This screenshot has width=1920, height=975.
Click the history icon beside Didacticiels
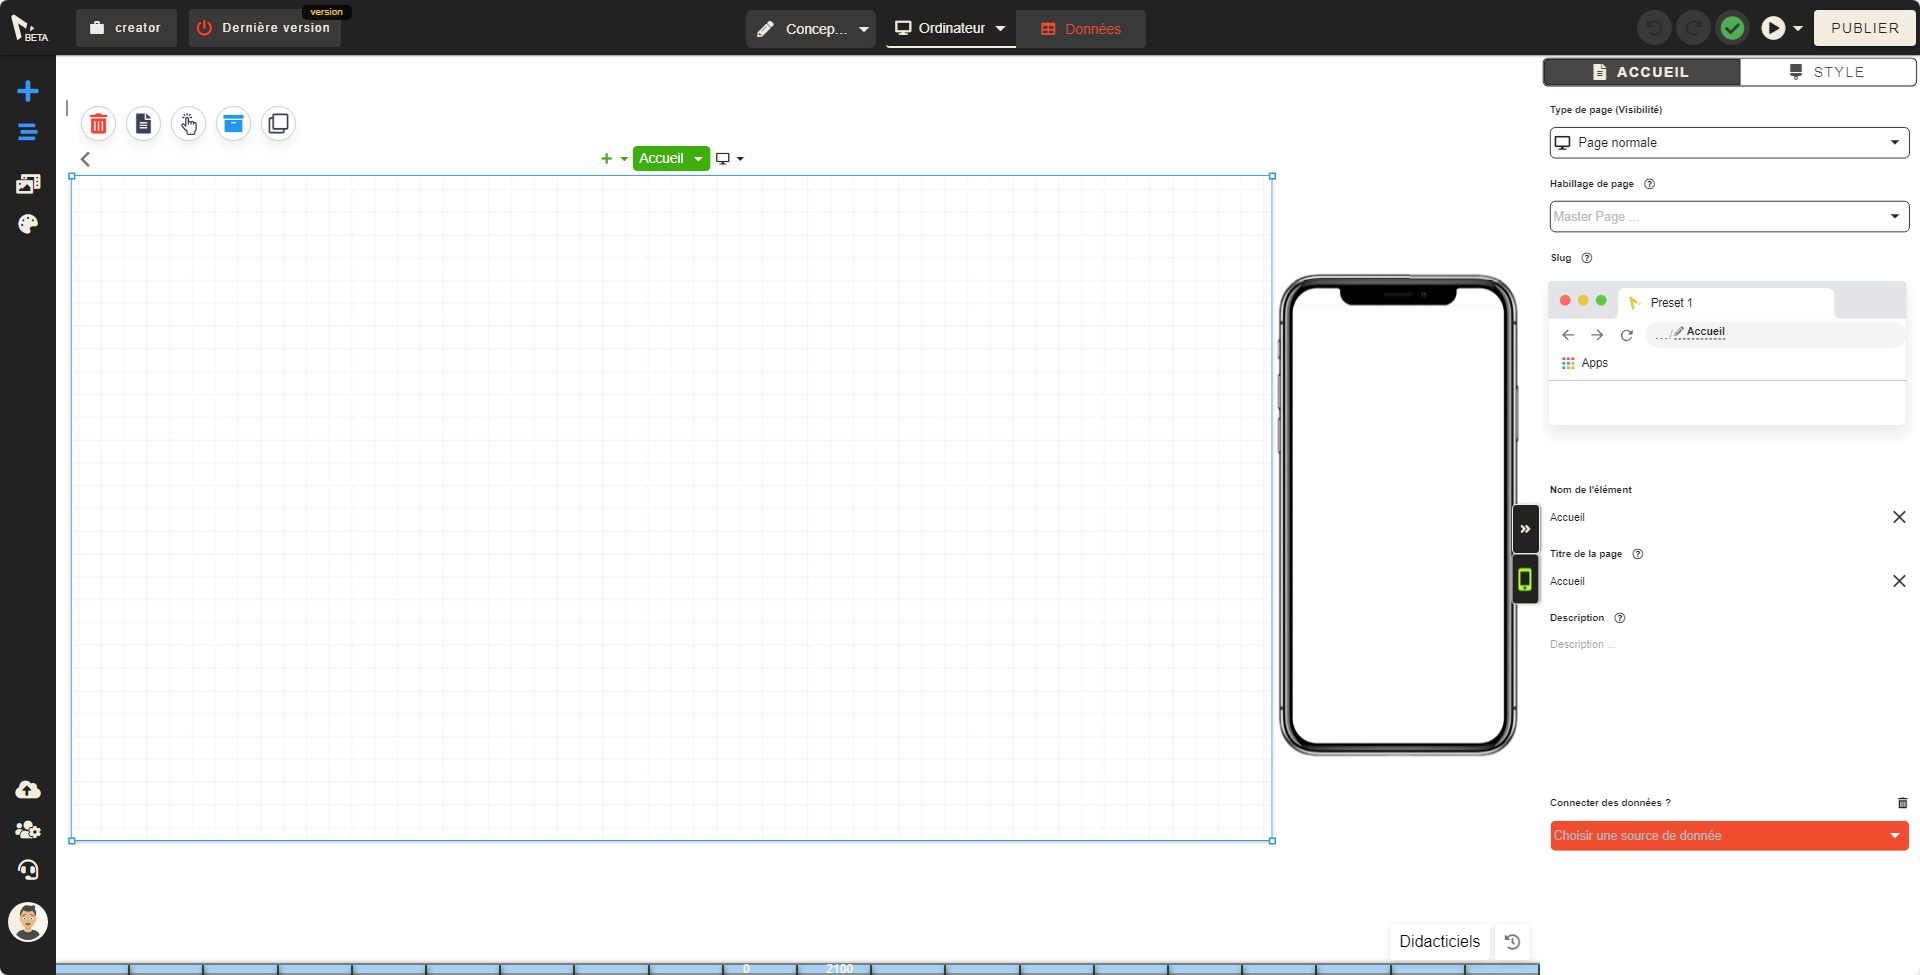(x=1512, y=942)
